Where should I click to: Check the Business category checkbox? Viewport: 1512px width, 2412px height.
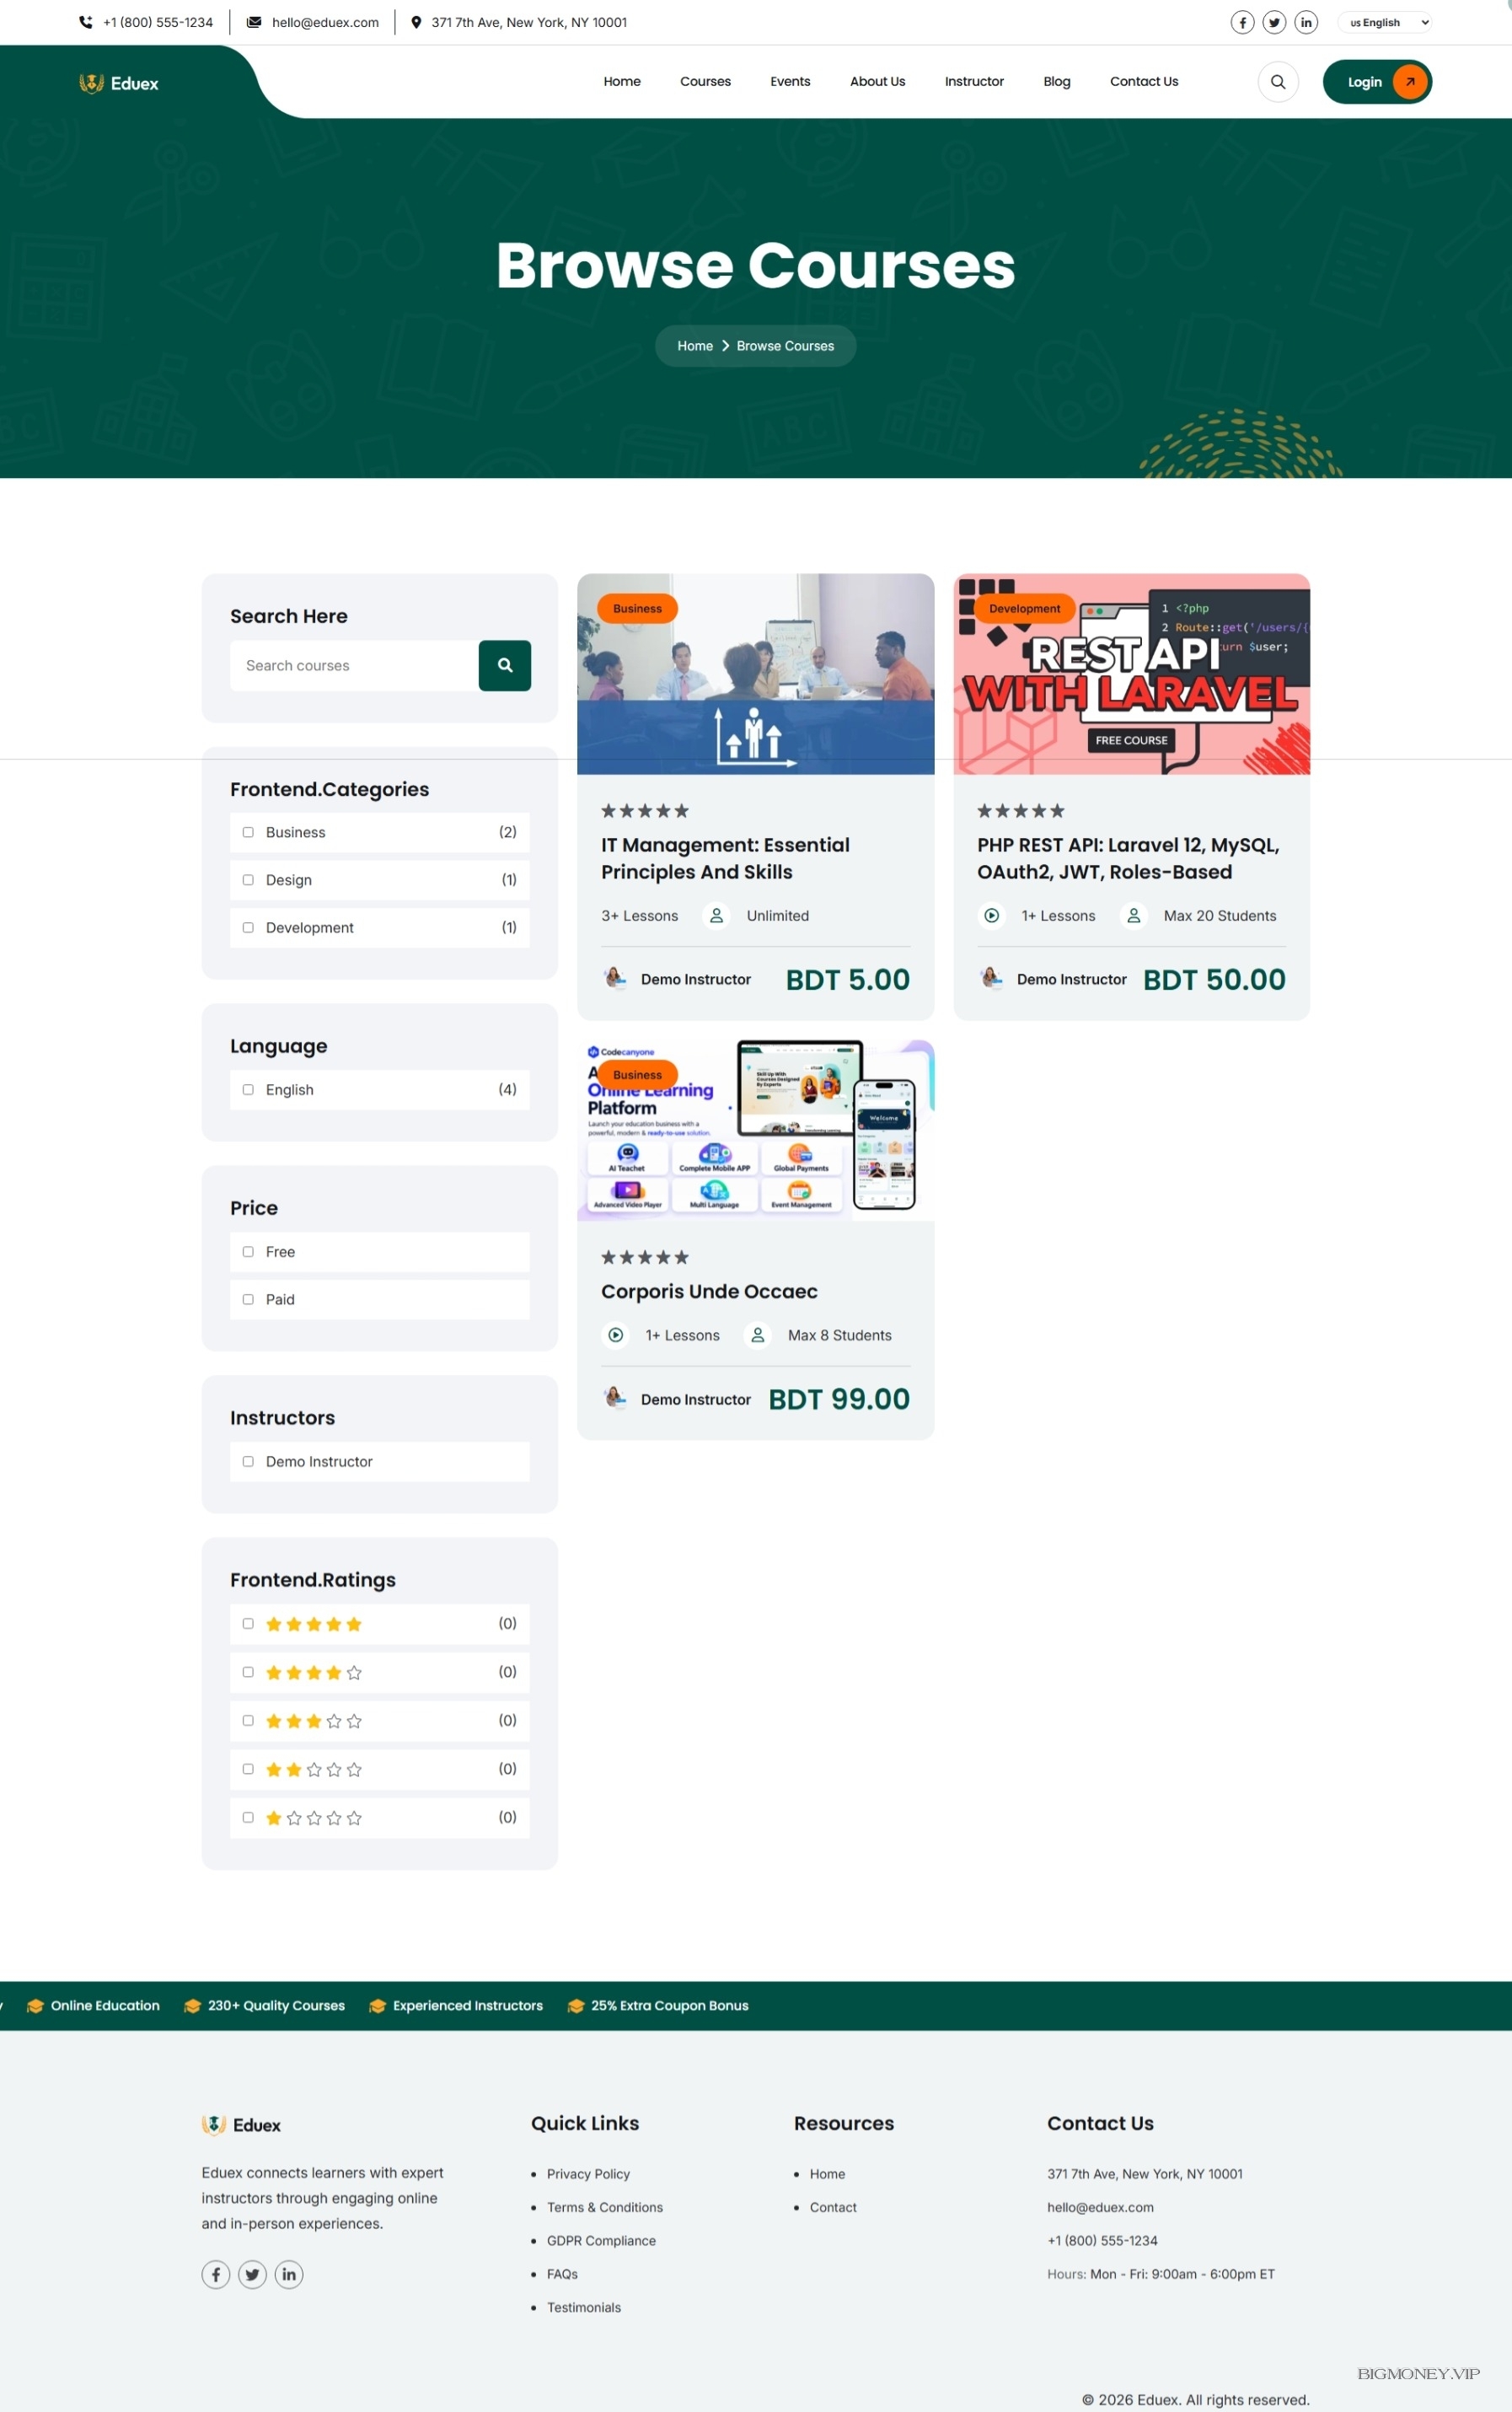pos(248,832)
